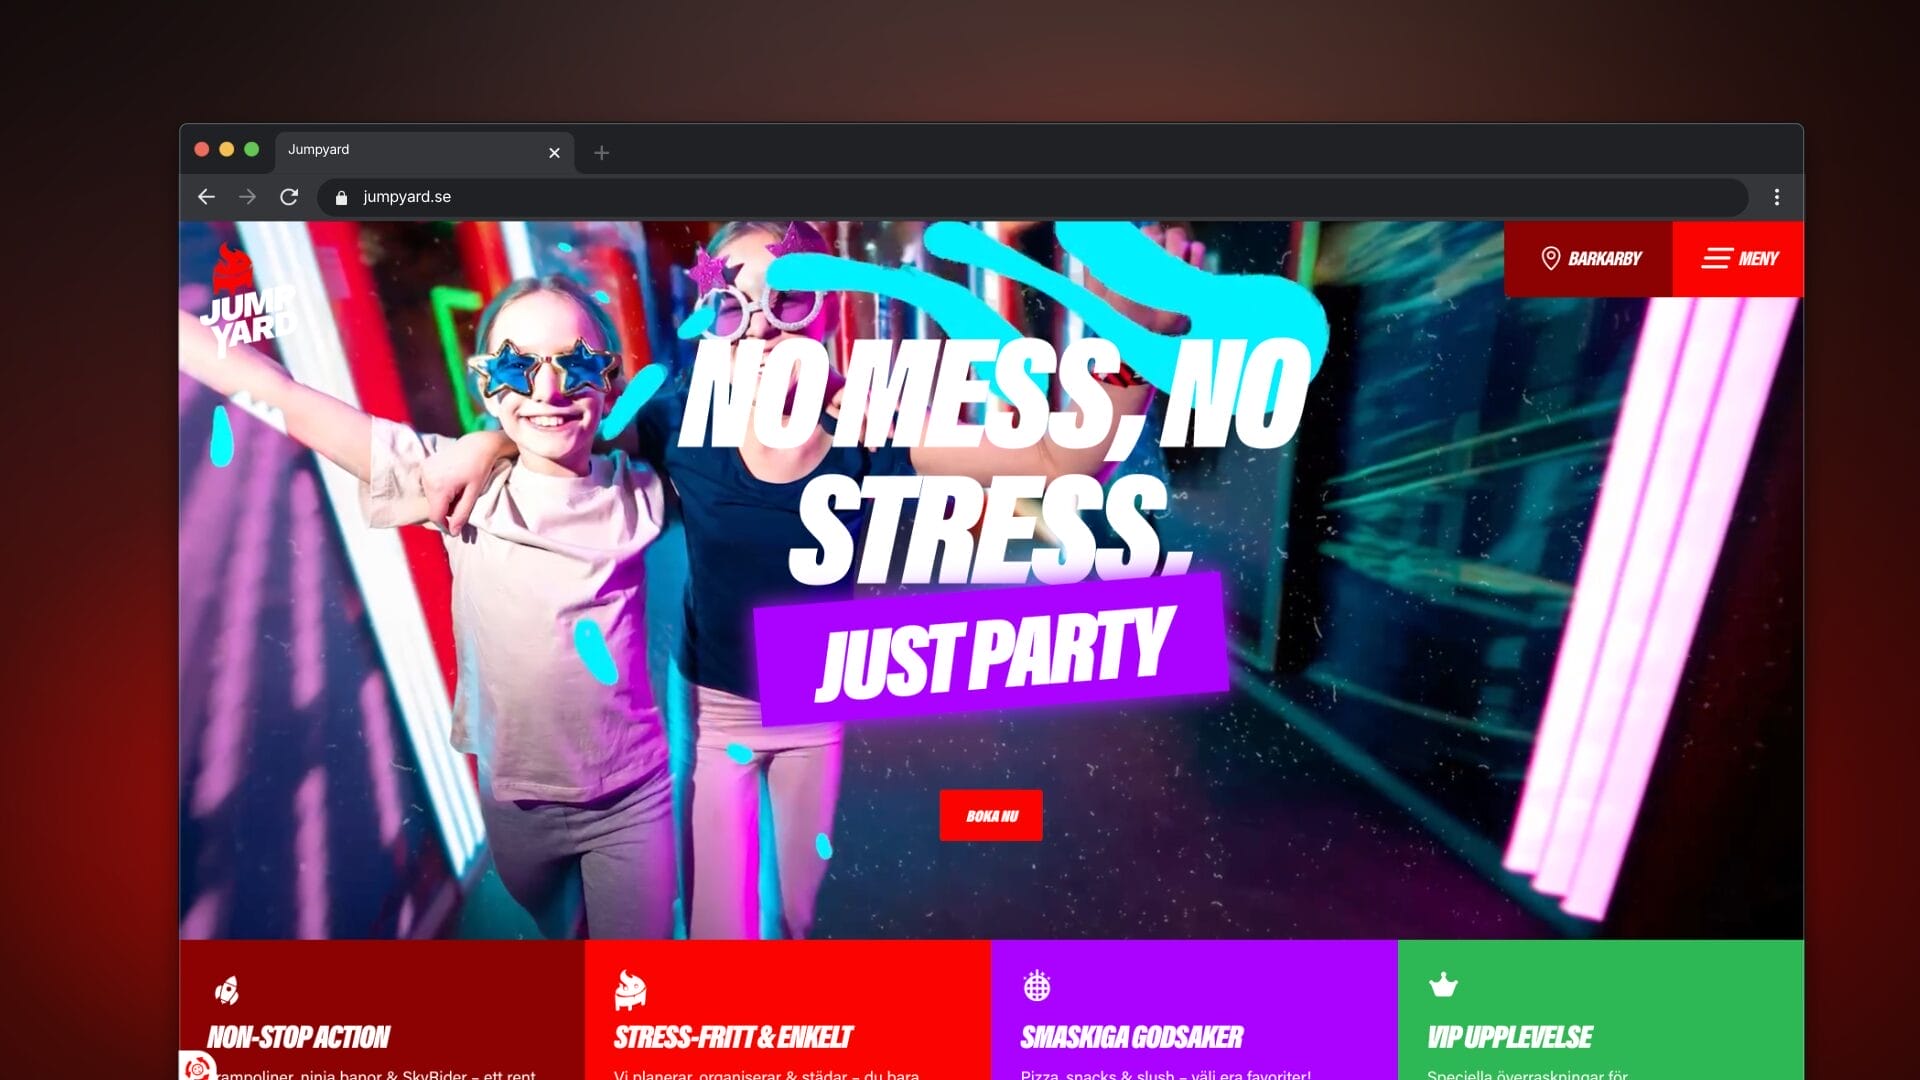Open the browser three-dot menu
This screenshot has width=1920, height=1080.
click(1776, 197)
